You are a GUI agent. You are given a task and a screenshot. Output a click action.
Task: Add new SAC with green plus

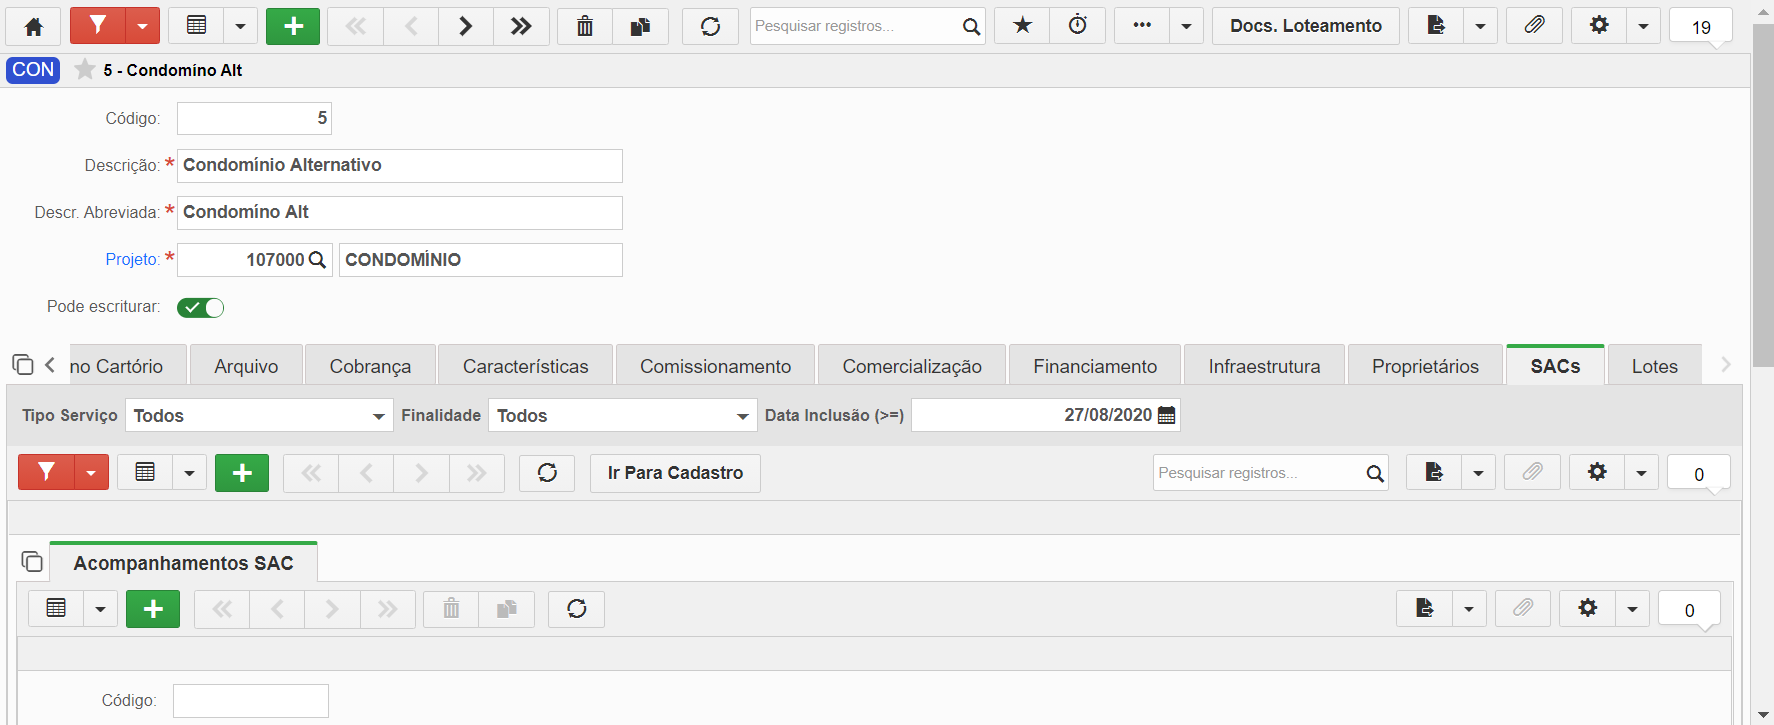point(242,473)
